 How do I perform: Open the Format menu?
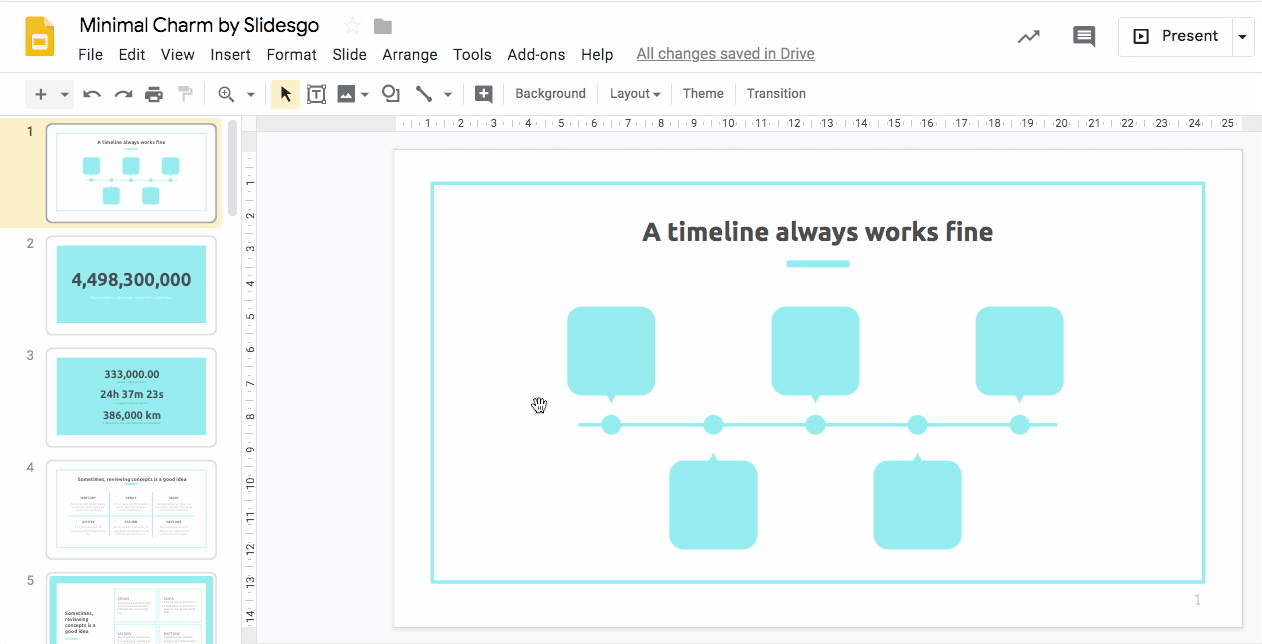[x=291, y=55]
